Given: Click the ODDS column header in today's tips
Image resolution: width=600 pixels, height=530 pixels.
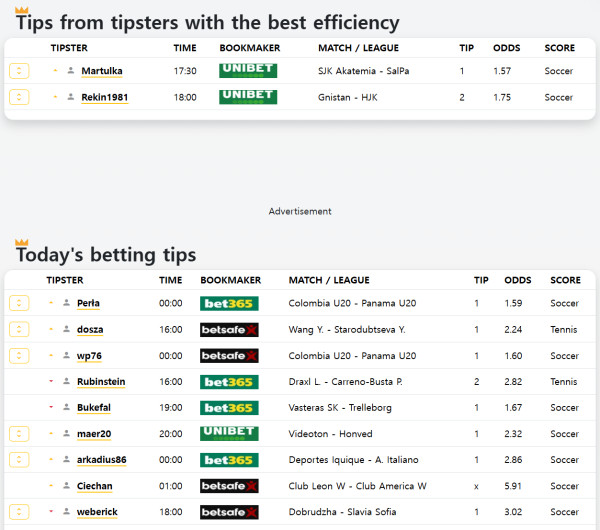Looking at the screenshot, I should point(517,280).
